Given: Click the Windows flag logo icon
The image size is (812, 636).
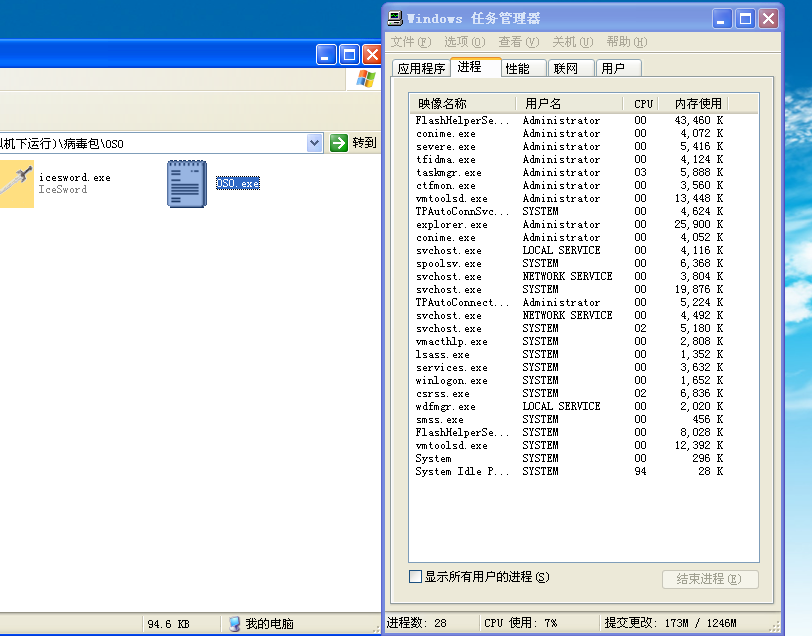Looking at the screenshot, I should pos(366,78).
